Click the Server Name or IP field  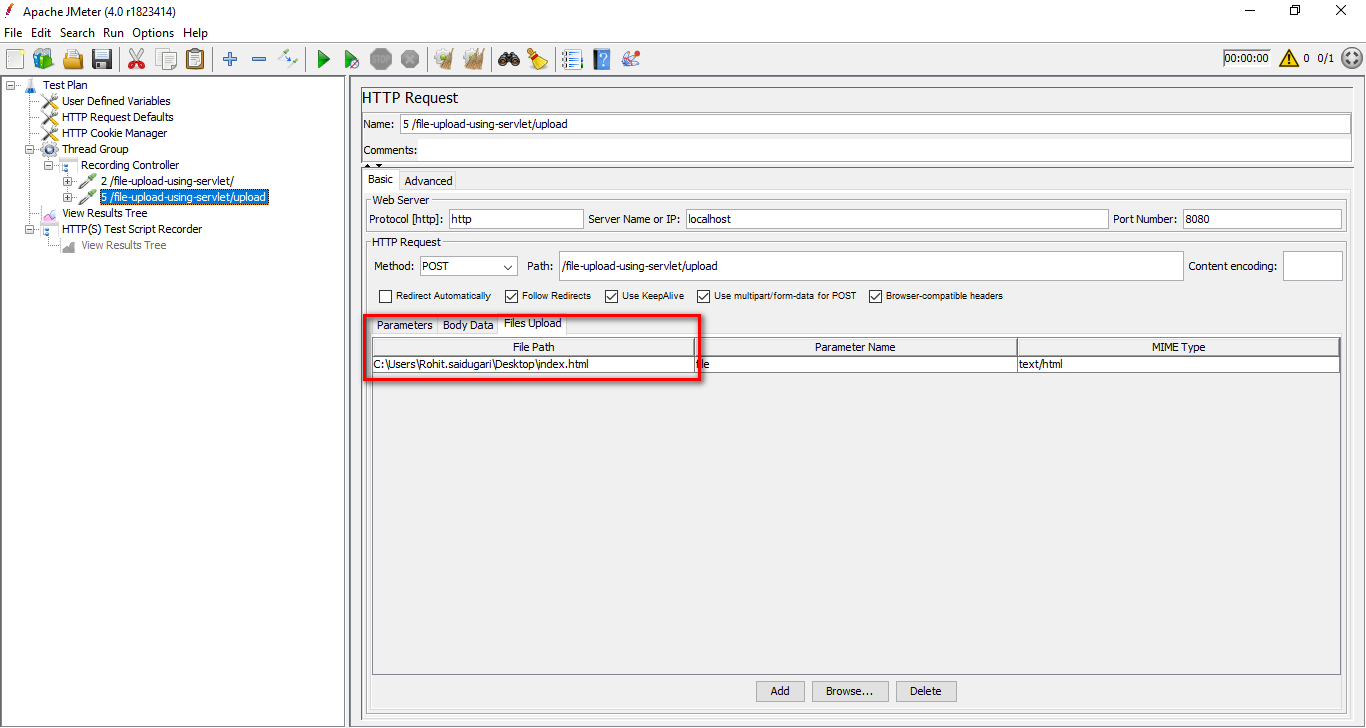tap(897, 219)
